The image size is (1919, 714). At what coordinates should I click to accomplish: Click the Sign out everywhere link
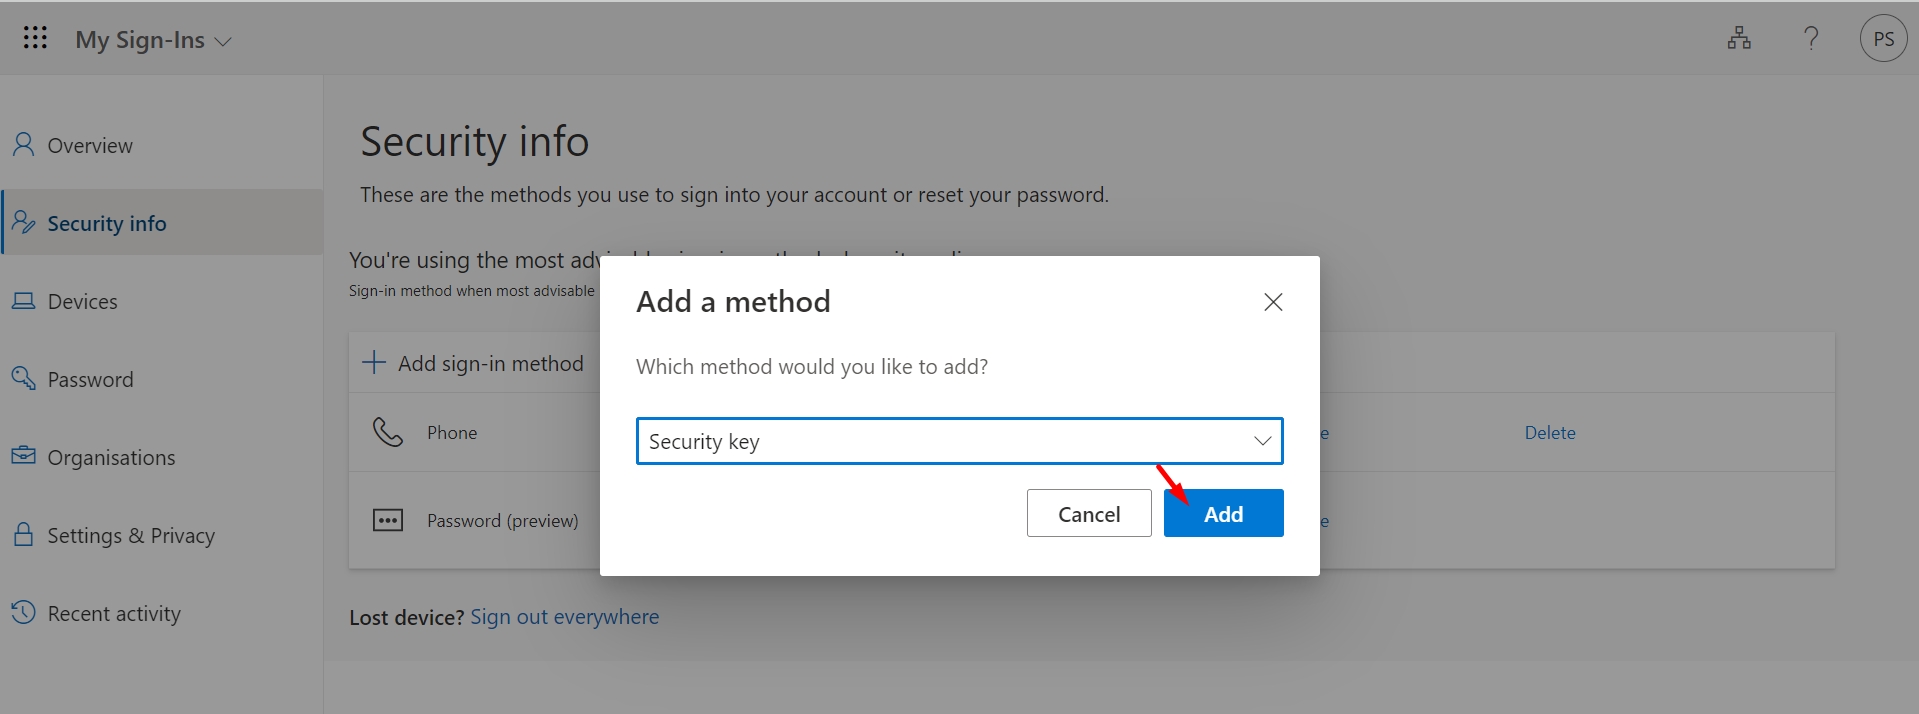pyautogui.click(x=564, y=617)
